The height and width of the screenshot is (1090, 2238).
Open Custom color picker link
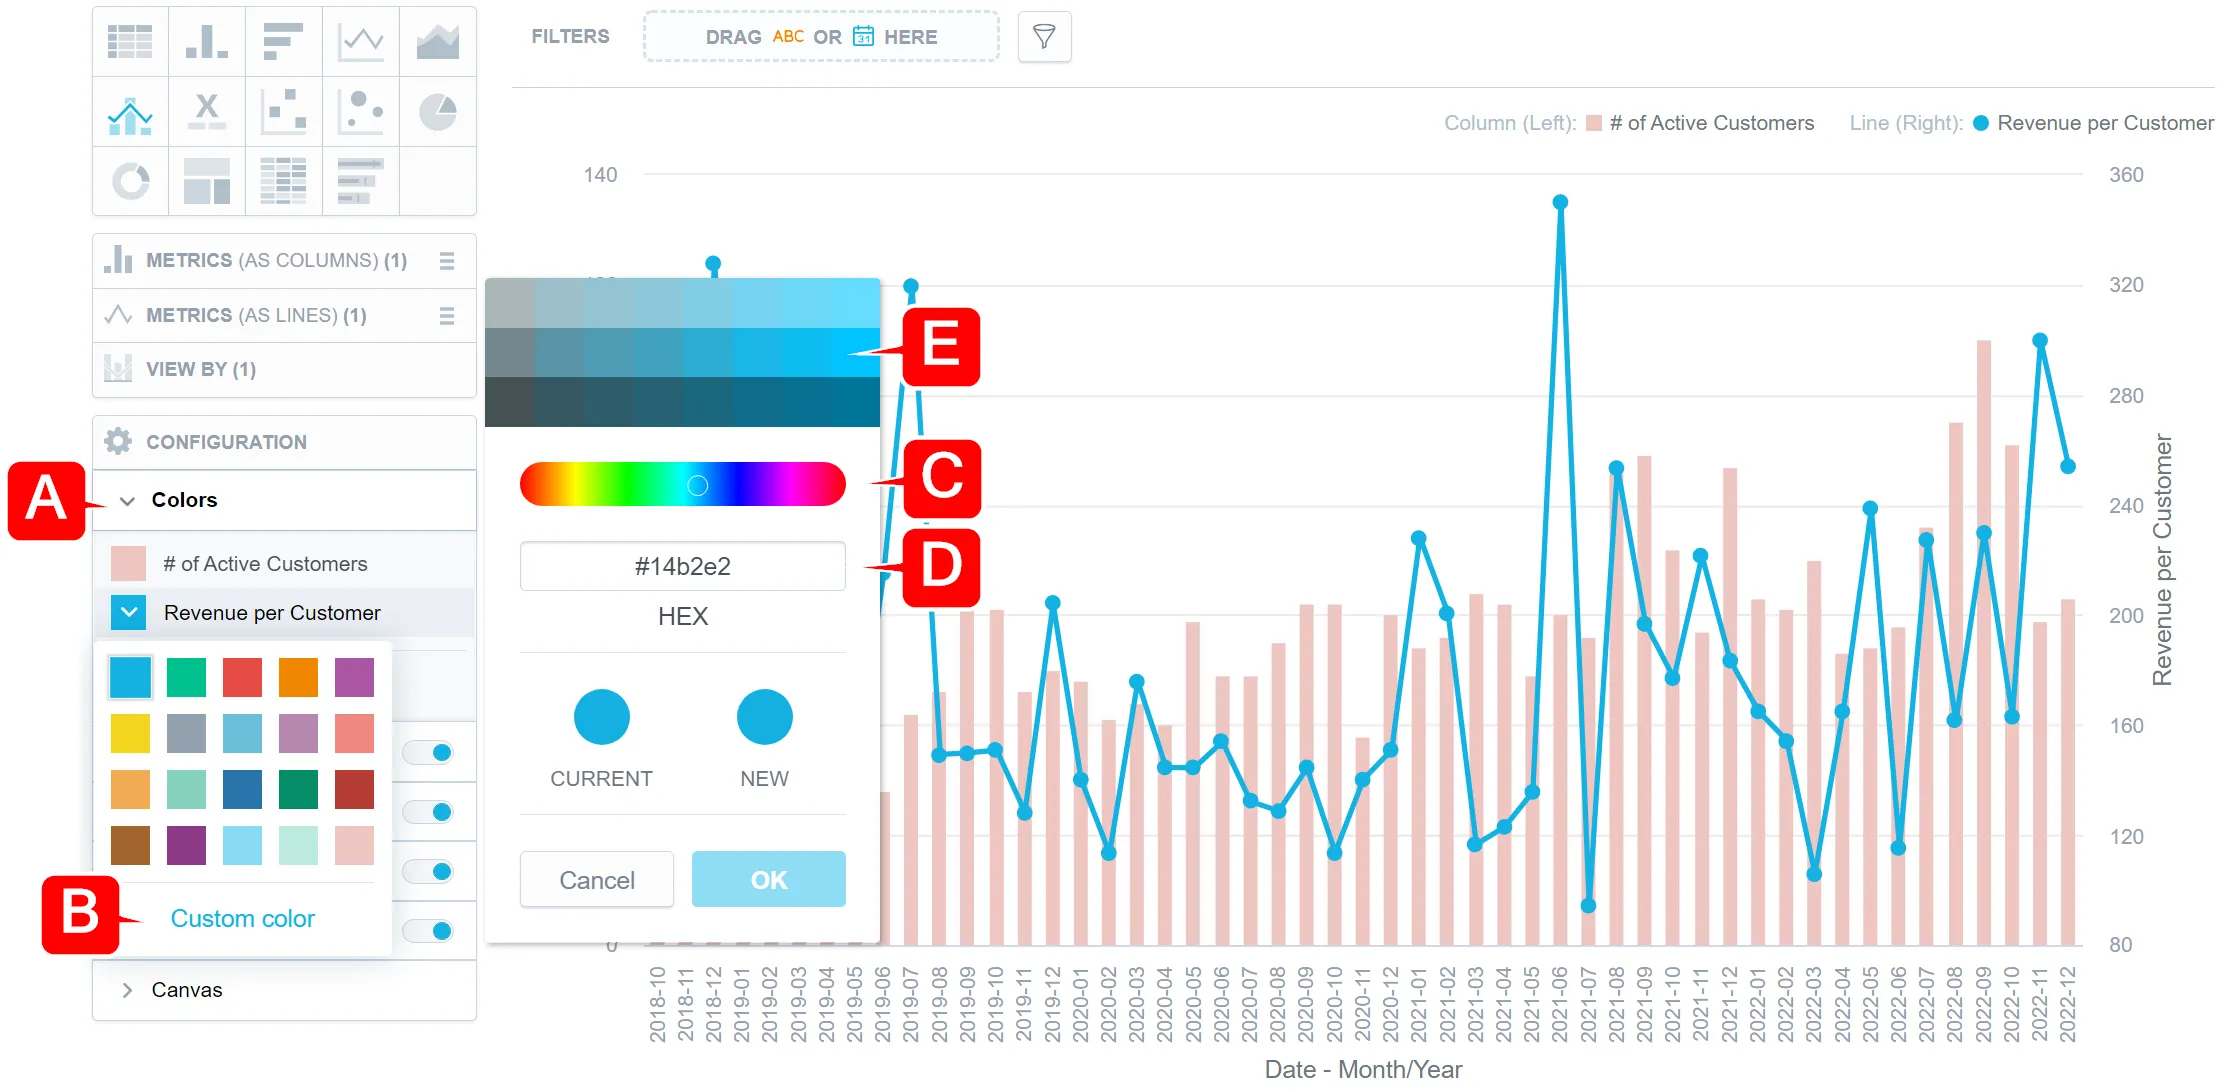pos(242,918)
